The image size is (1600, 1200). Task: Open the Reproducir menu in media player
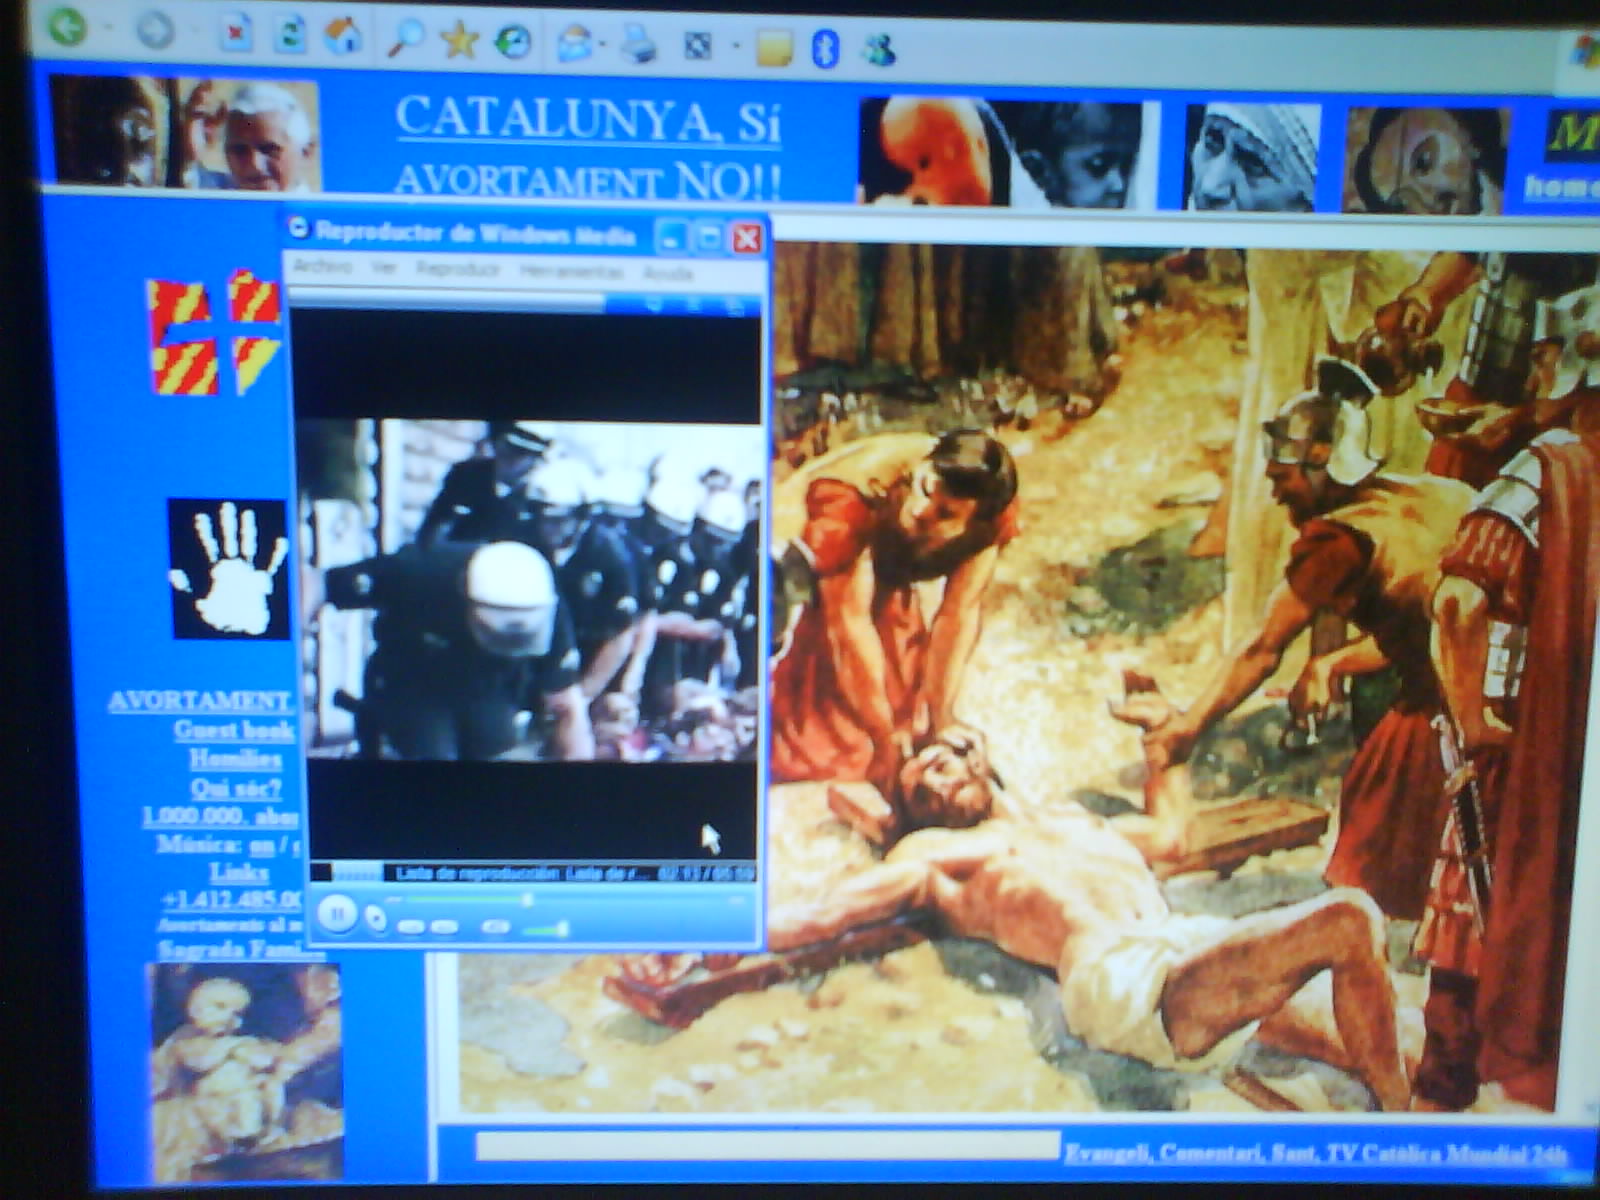pyautogui.click(x=457, y=269)
